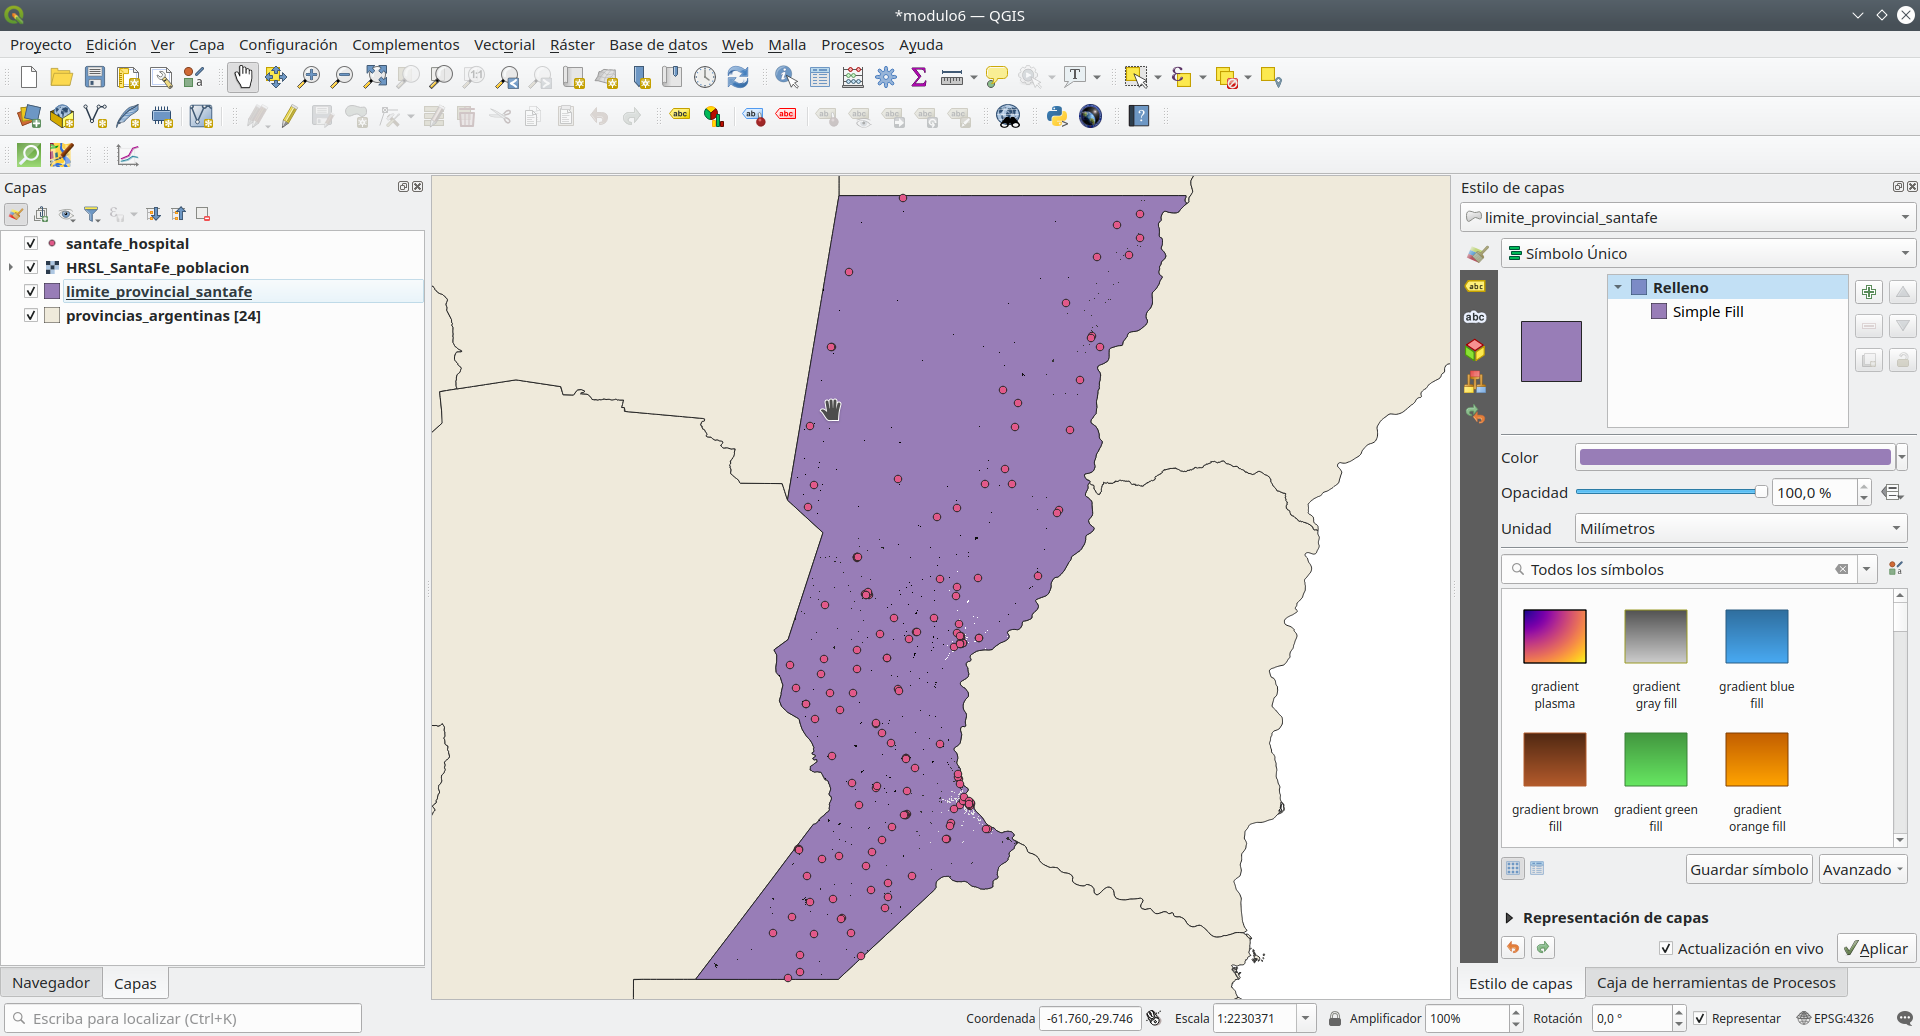
Task: Open the Proyecto menu
Action: tap(41, 44)
